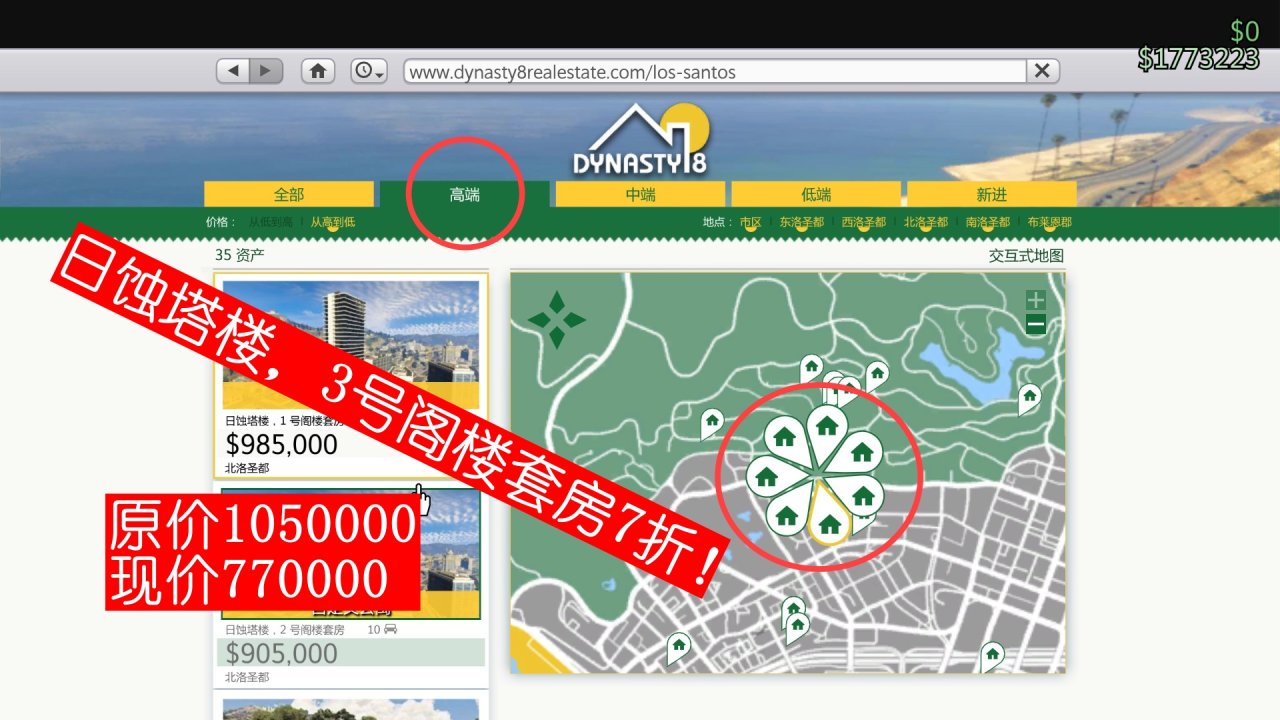The image size is (1280, 720).
Task: Click the lower-left house petal in the cluster
Action: pyautogui.click(x=788, y=514)
